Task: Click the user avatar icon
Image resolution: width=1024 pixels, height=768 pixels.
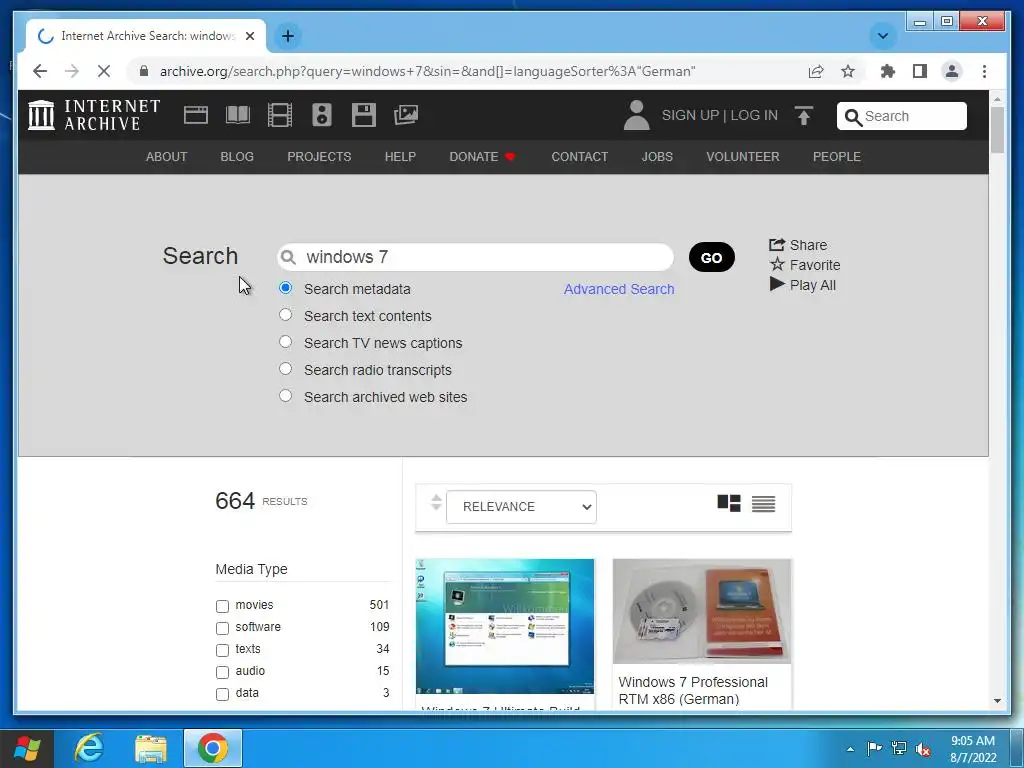Action: pyautogui.click(x=636, y=115)
